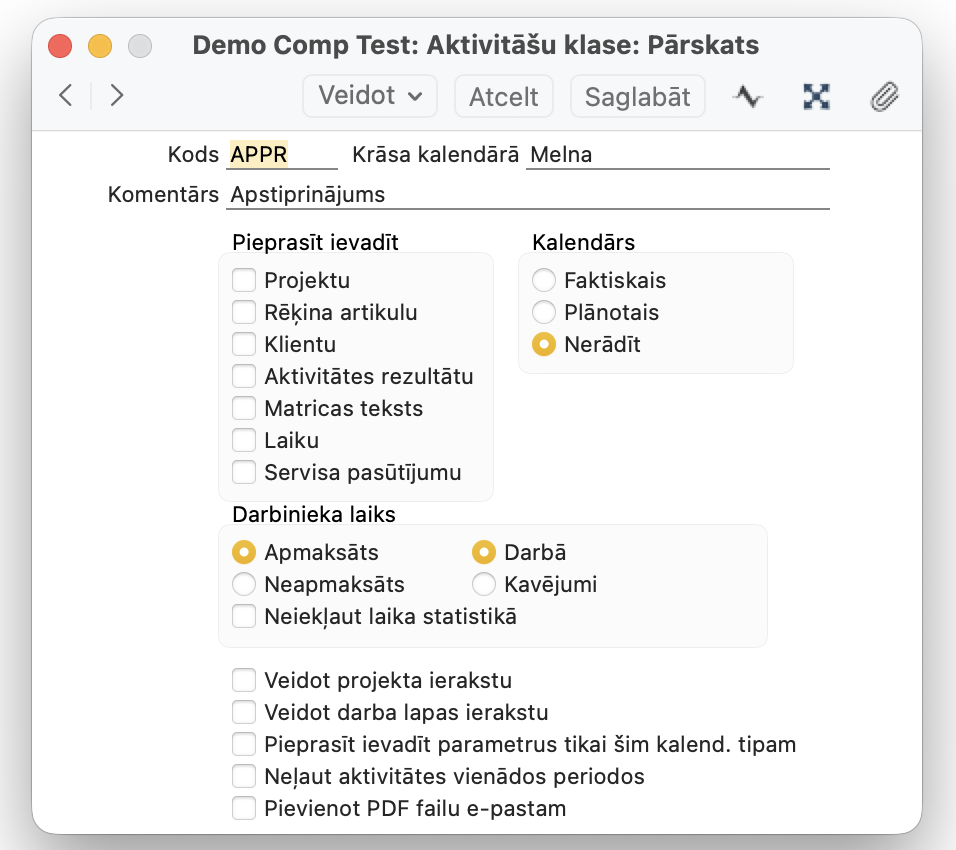The width and height of the screenshot is (956, 850).
Task: Enable Veidot projekta ierakstu checkbox
Action: 244,681
